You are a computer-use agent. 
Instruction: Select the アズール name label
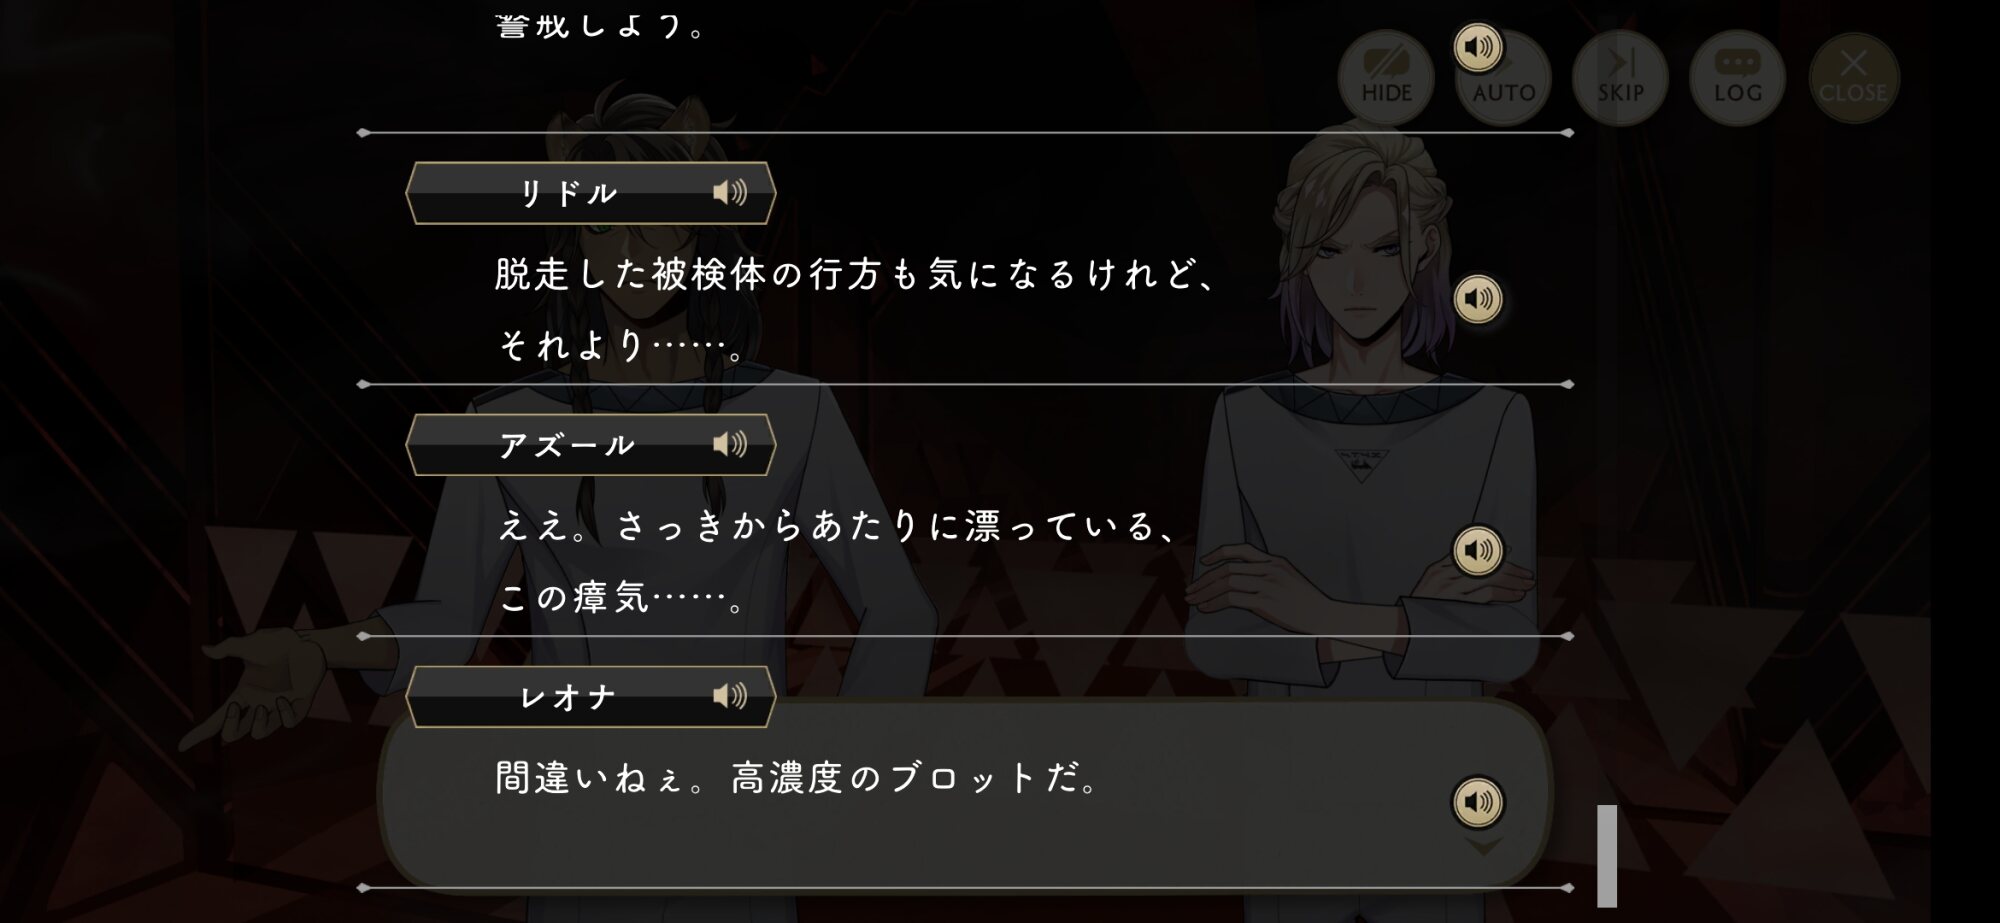click(567, 445)
